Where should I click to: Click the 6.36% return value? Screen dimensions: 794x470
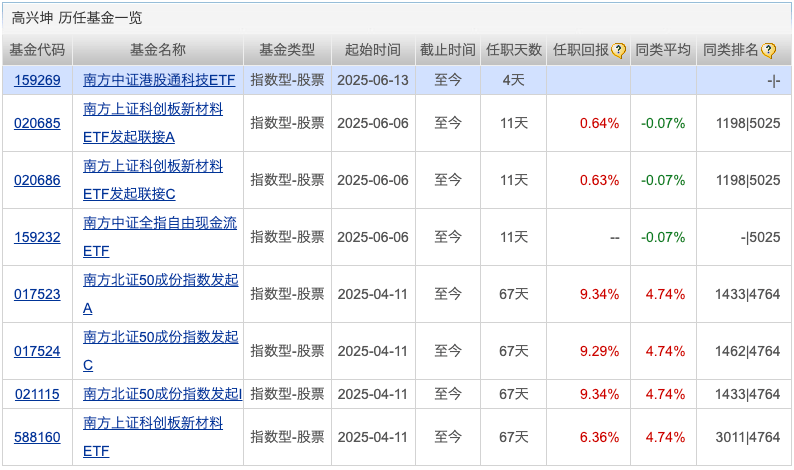coord(600,437)
